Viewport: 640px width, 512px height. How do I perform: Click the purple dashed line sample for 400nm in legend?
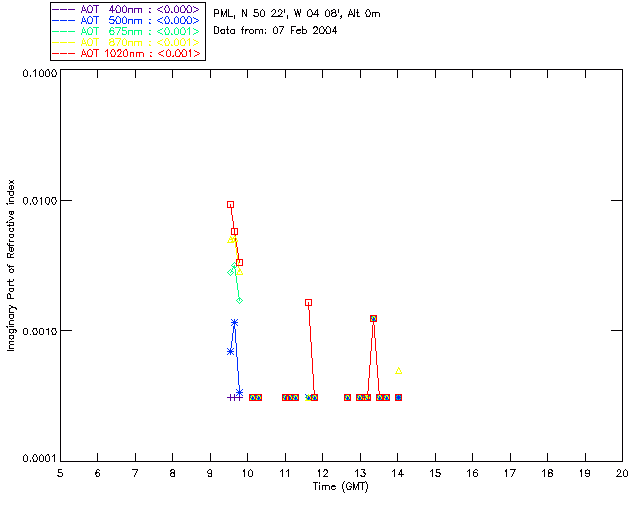[64, 9]
